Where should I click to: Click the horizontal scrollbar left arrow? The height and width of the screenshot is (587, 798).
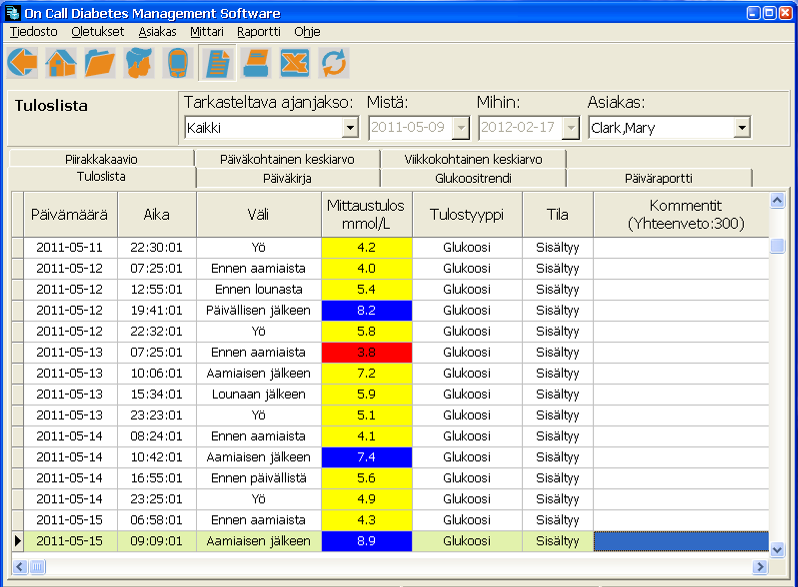[x=20, y=567]
